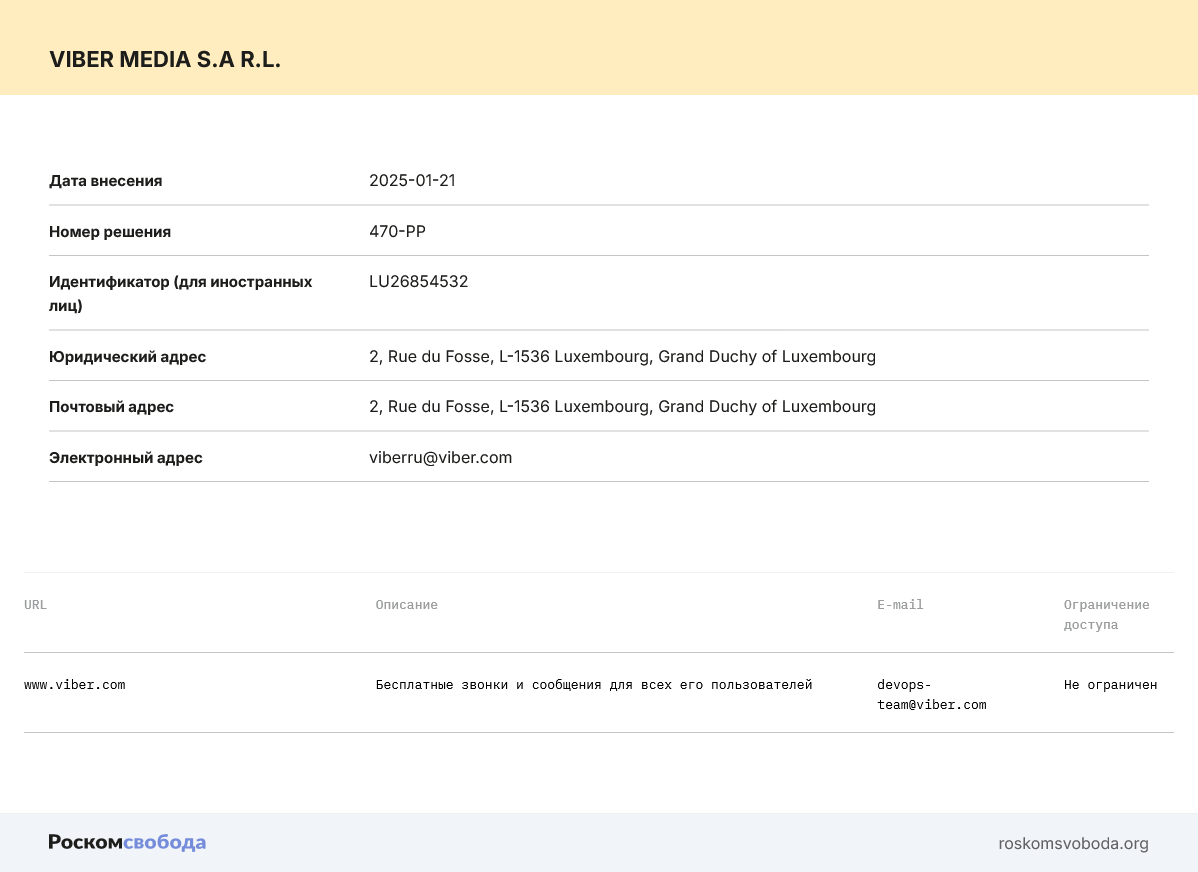Open the www.viber.com table entry
Screen dimensions: 1198x872
(x=75, y=685)
